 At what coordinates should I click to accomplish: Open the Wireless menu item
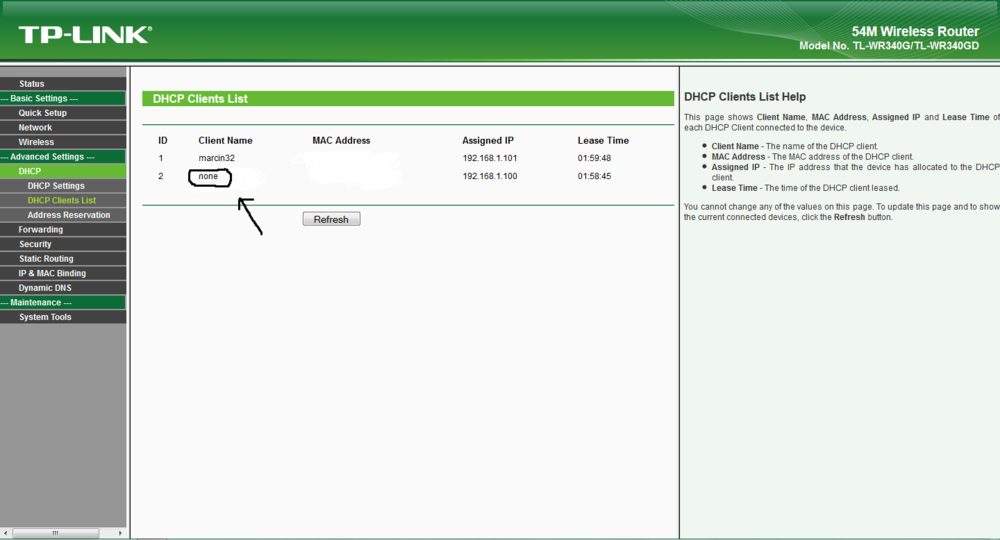pyautogui.click(x=36, y=142)
